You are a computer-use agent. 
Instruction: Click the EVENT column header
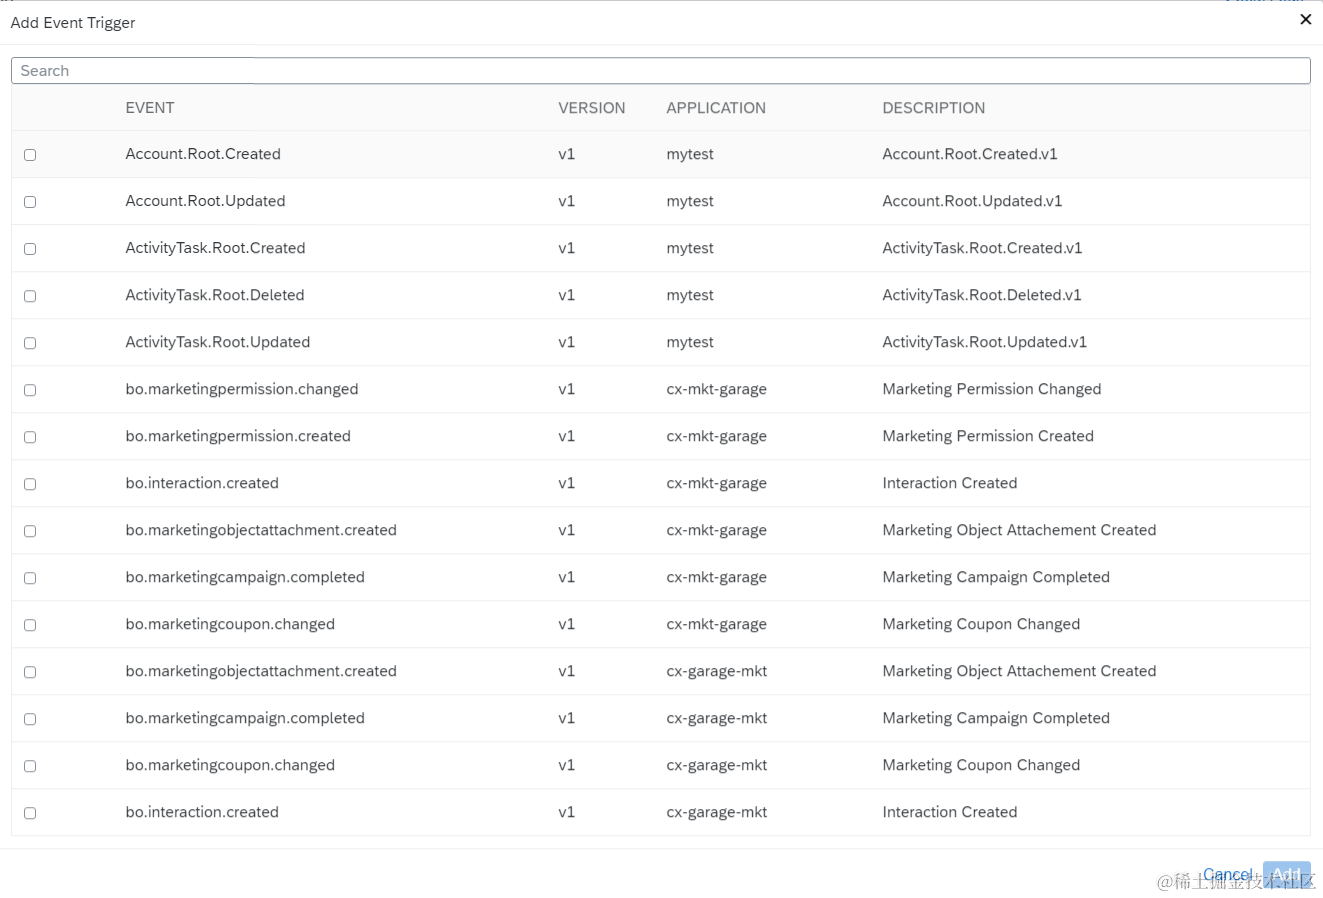click(150, 108)
